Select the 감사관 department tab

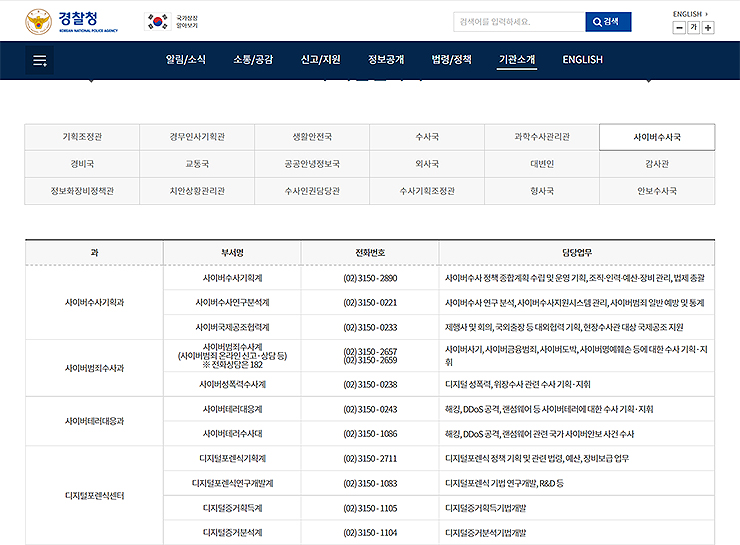click(657, 164)
